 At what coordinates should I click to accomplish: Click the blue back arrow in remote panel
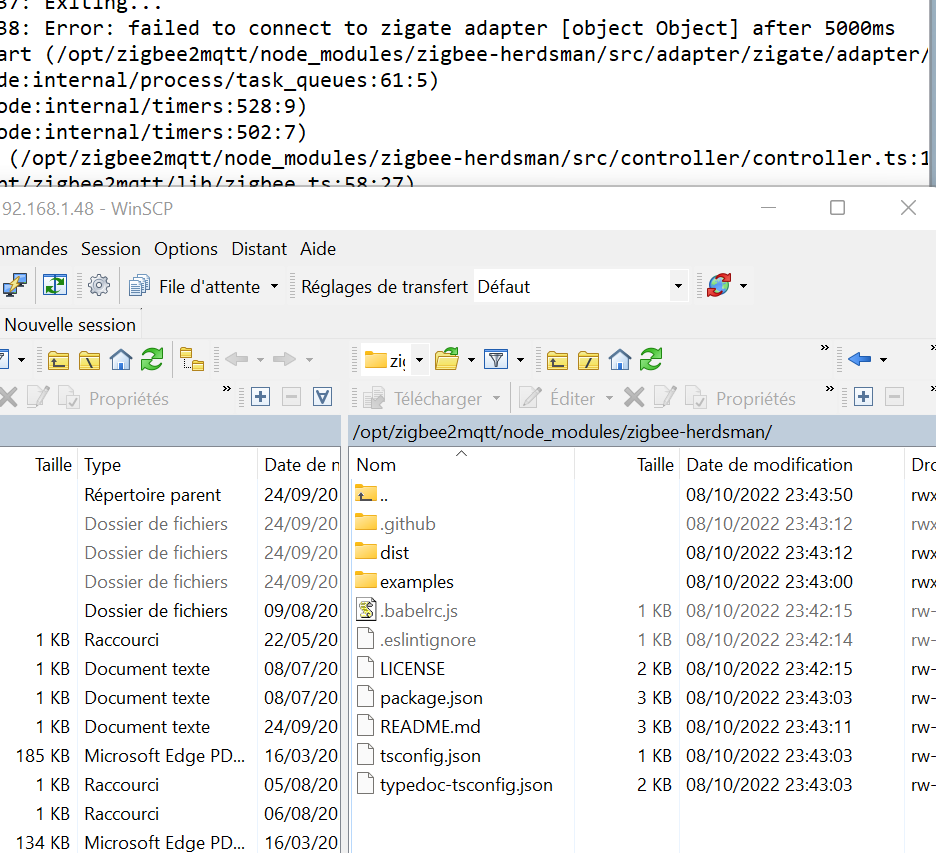tap(860, 359)
